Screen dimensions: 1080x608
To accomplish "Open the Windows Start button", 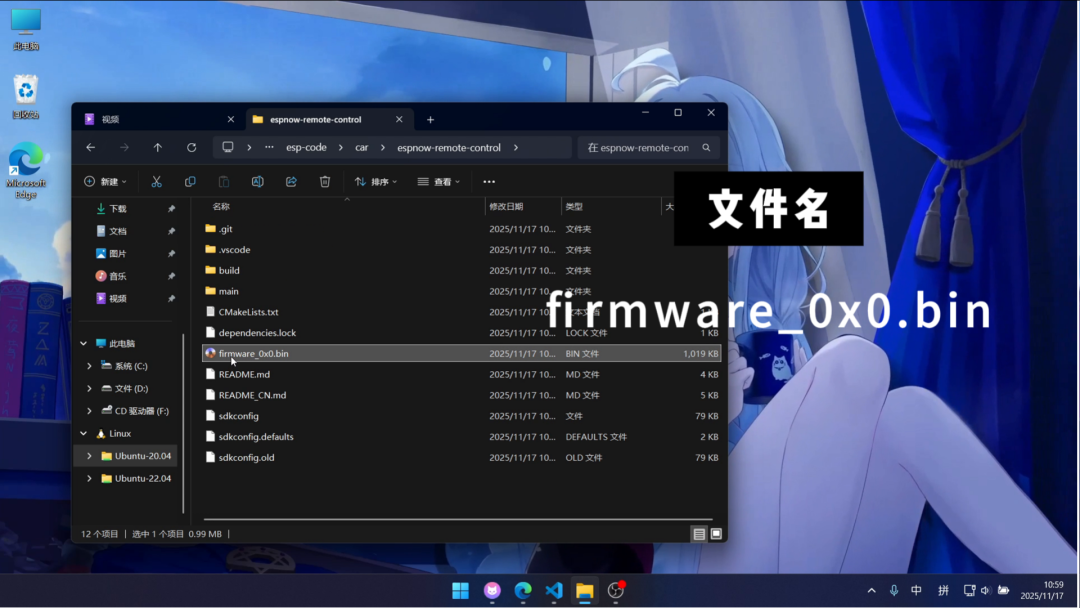I will point(460,591).
